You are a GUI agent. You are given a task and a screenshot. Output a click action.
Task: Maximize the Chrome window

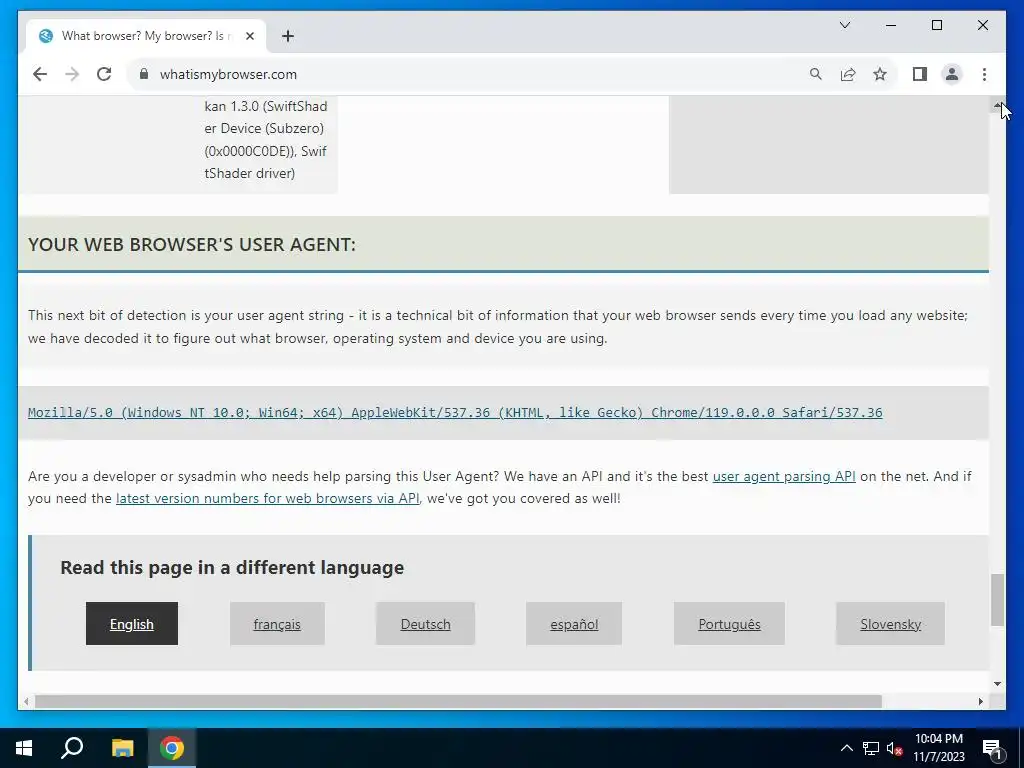click(936, 25)
